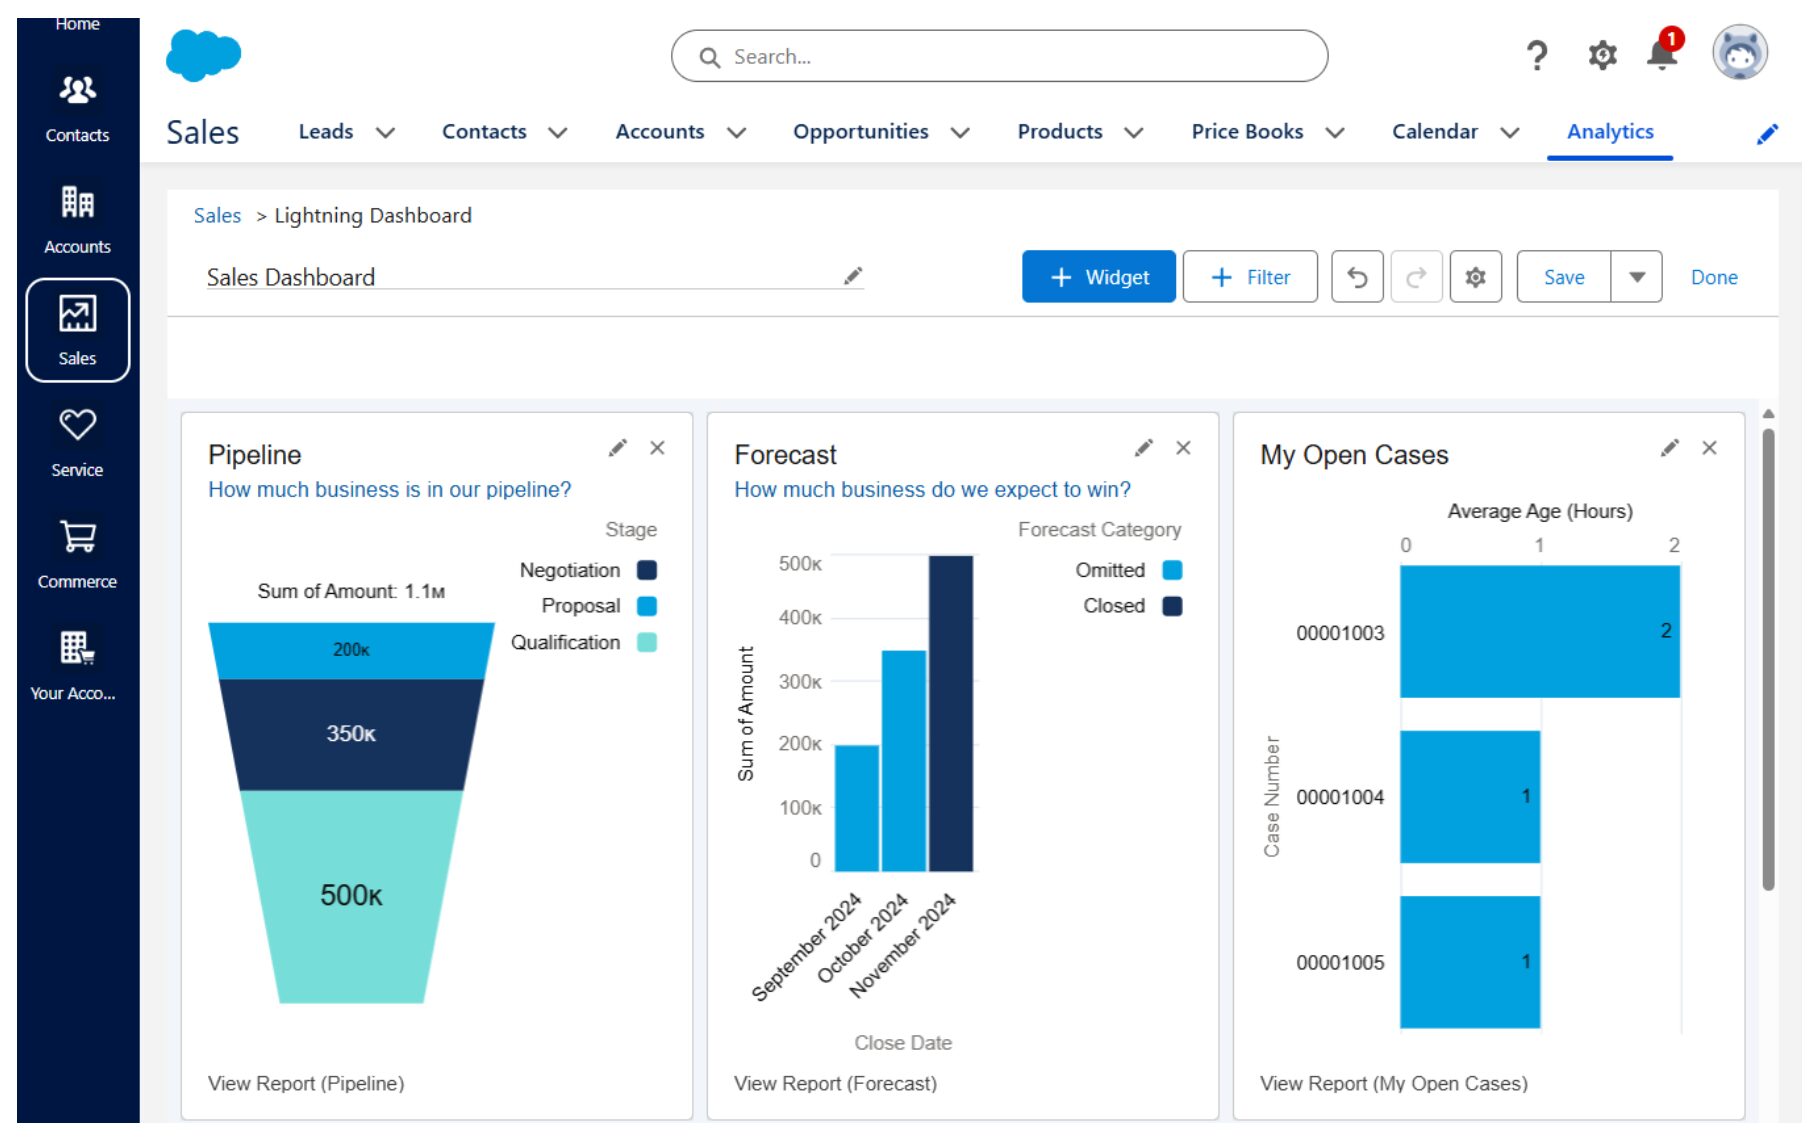Expand the Accounts tab dropdown chevron
Image resolution: width=1820 pixels, height=1144 pixels.
[736, 133]
